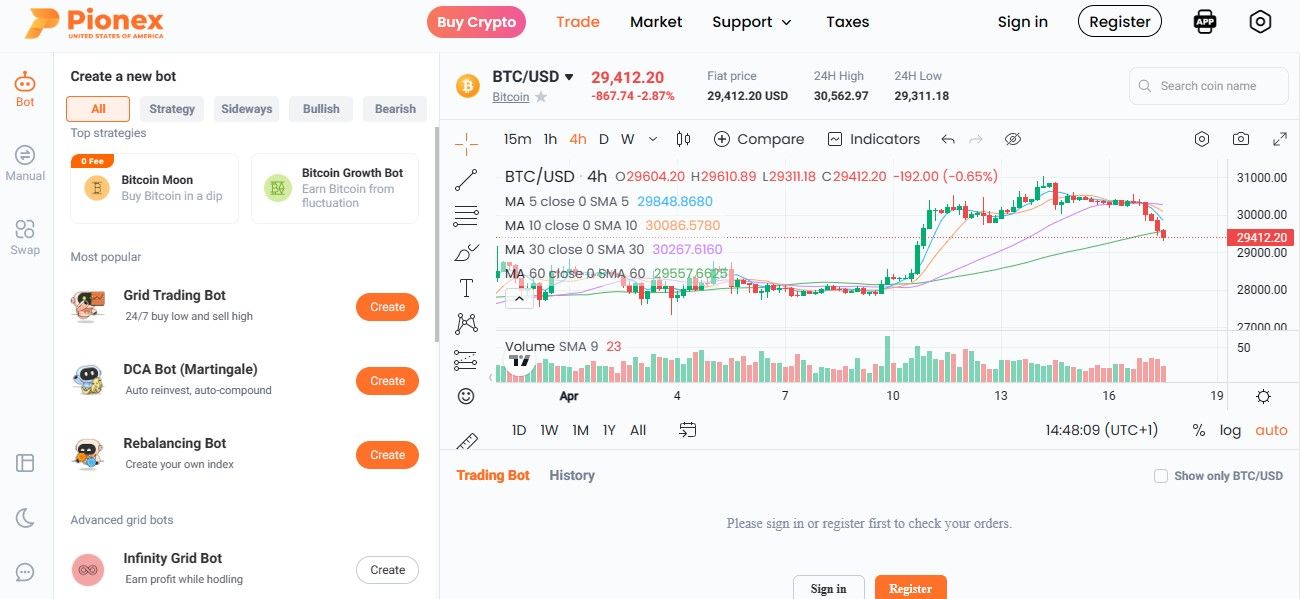Check the Show only BTC/USD box
1300x599 pixels.
point(1161,476)
